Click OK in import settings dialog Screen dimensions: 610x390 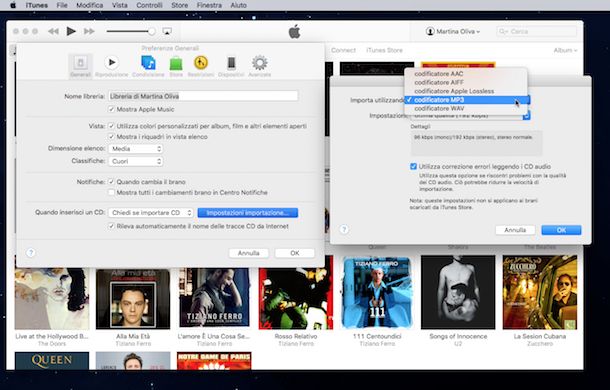point(561,230)
